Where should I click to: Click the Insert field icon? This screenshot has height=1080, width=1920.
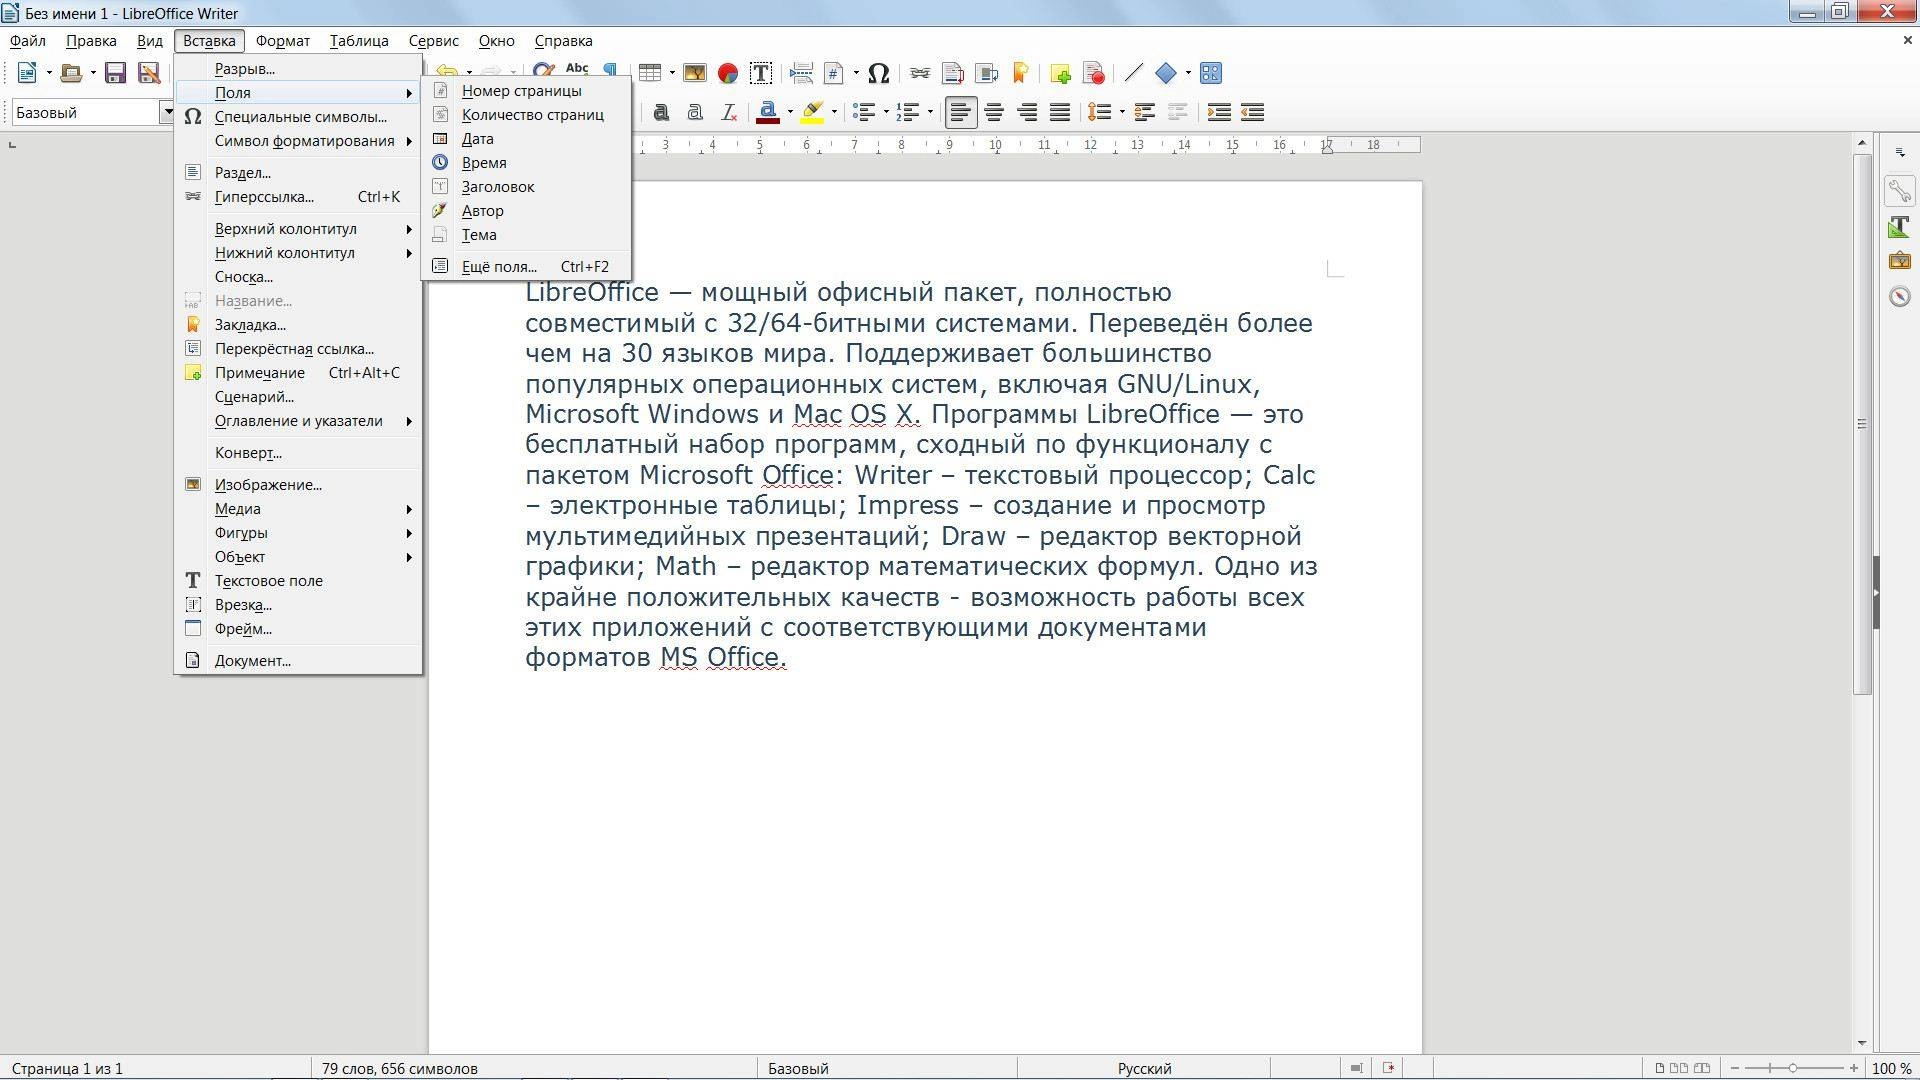(834, 73)
